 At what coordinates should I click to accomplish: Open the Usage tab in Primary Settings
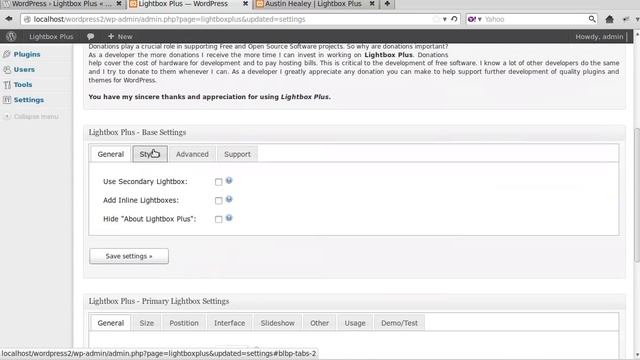355,323
